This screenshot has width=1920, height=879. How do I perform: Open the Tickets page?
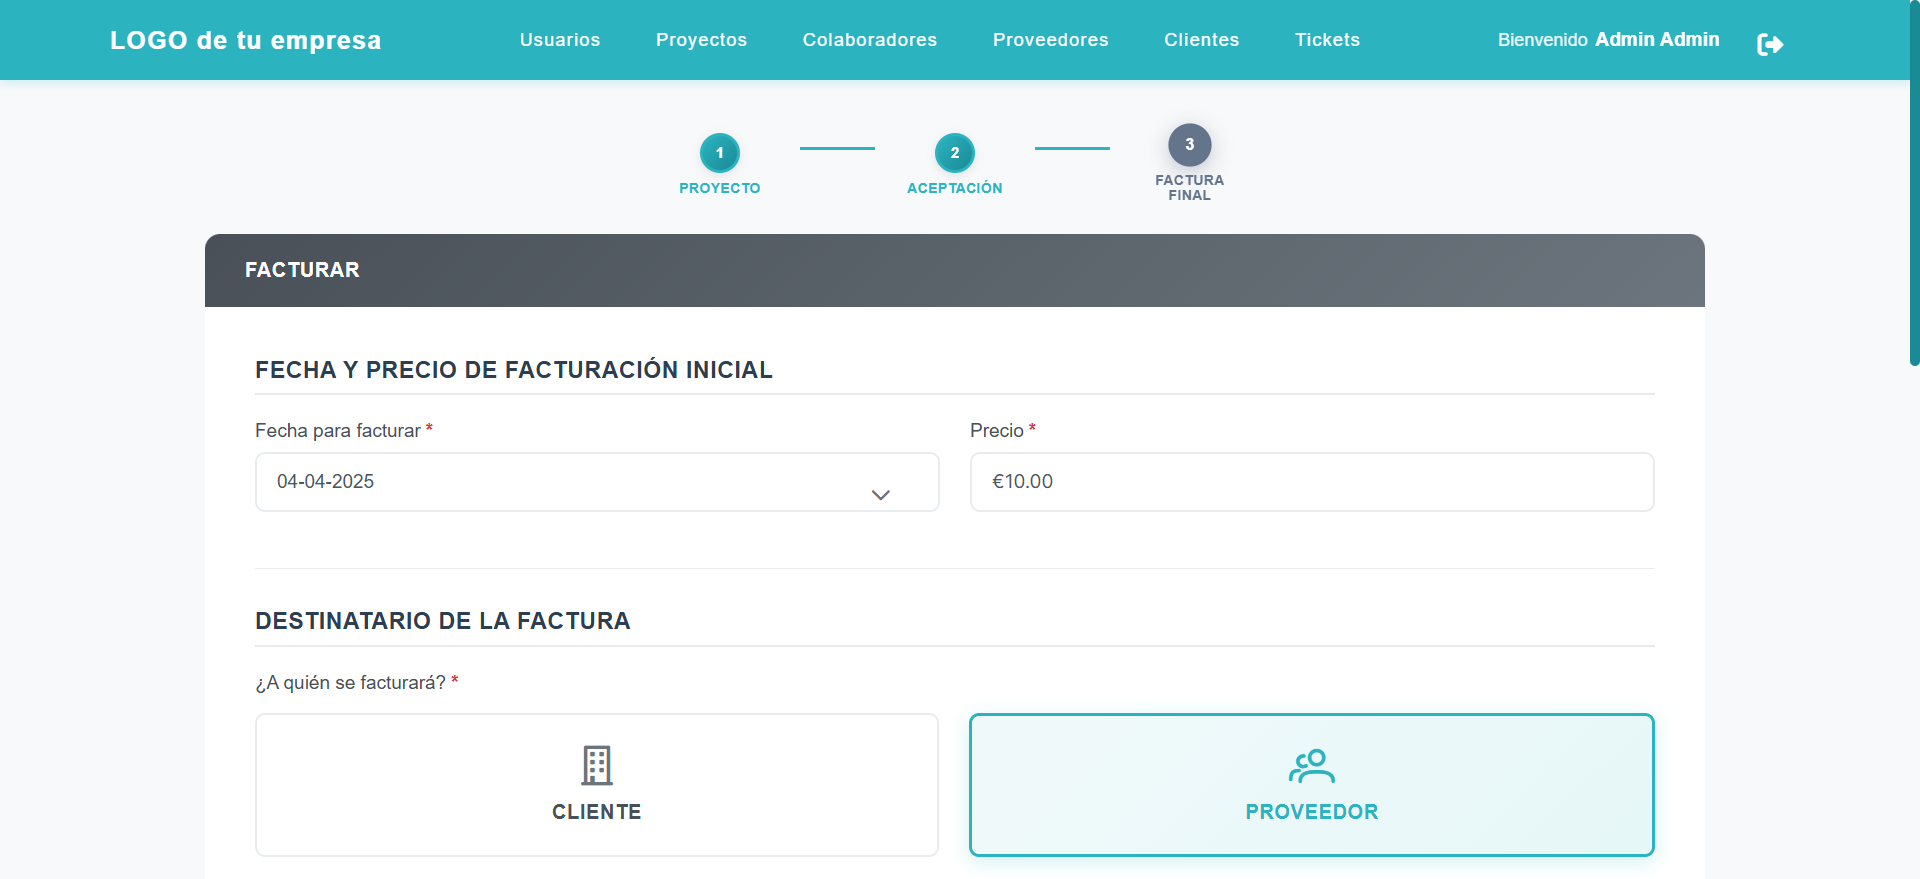(1327, 40)
